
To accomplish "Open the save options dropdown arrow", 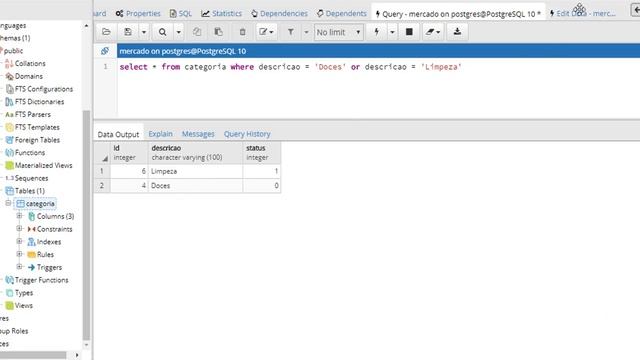I will click(x=144, y=32).
